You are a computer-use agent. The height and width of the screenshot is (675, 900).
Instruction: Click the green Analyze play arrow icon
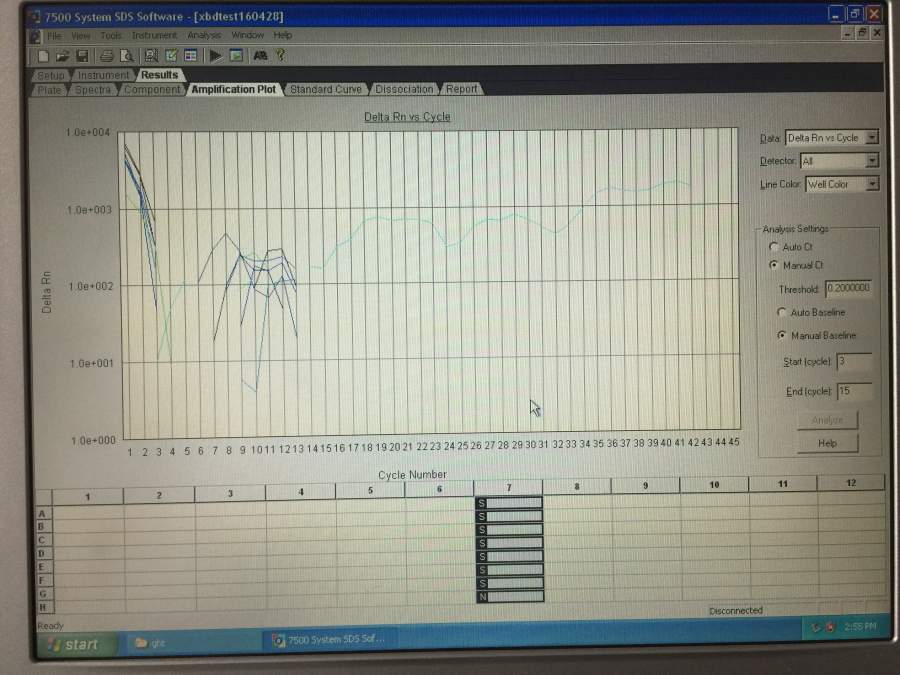(216, 56)
